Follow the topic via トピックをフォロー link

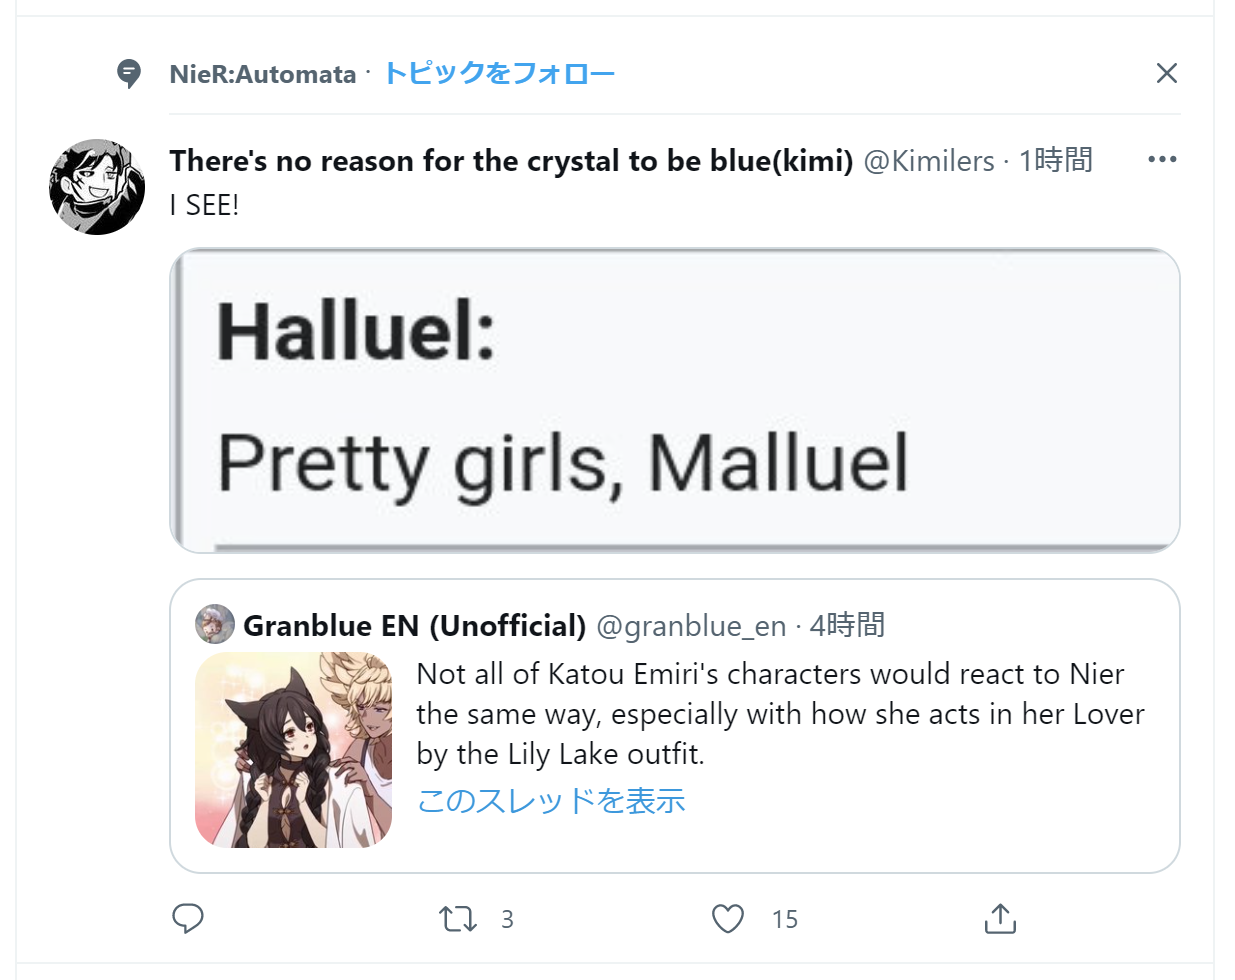[x=499, y=73]
